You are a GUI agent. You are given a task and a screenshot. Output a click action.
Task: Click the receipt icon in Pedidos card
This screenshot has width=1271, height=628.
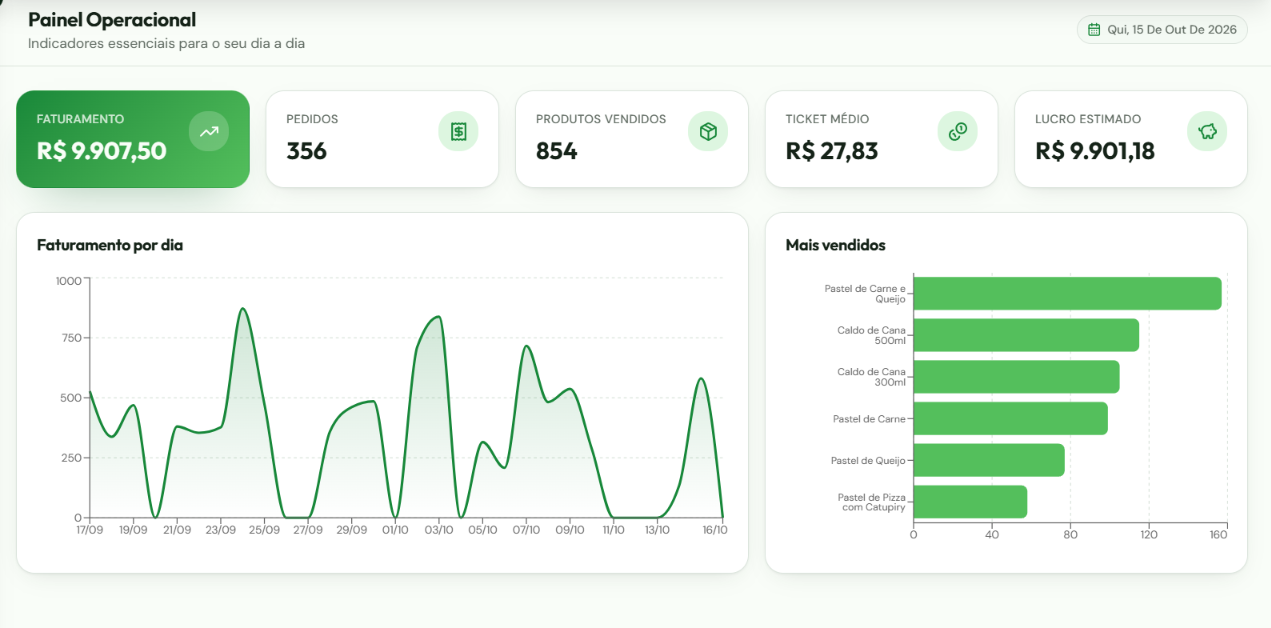[x=458, y=131]
